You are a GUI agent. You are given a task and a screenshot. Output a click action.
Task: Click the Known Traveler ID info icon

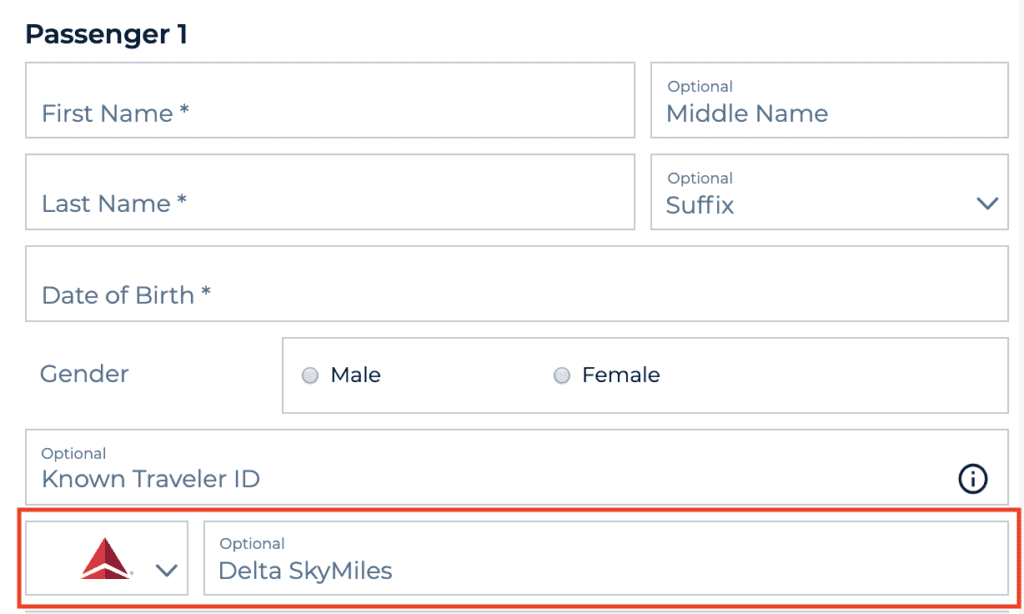(x=972, y=479)
